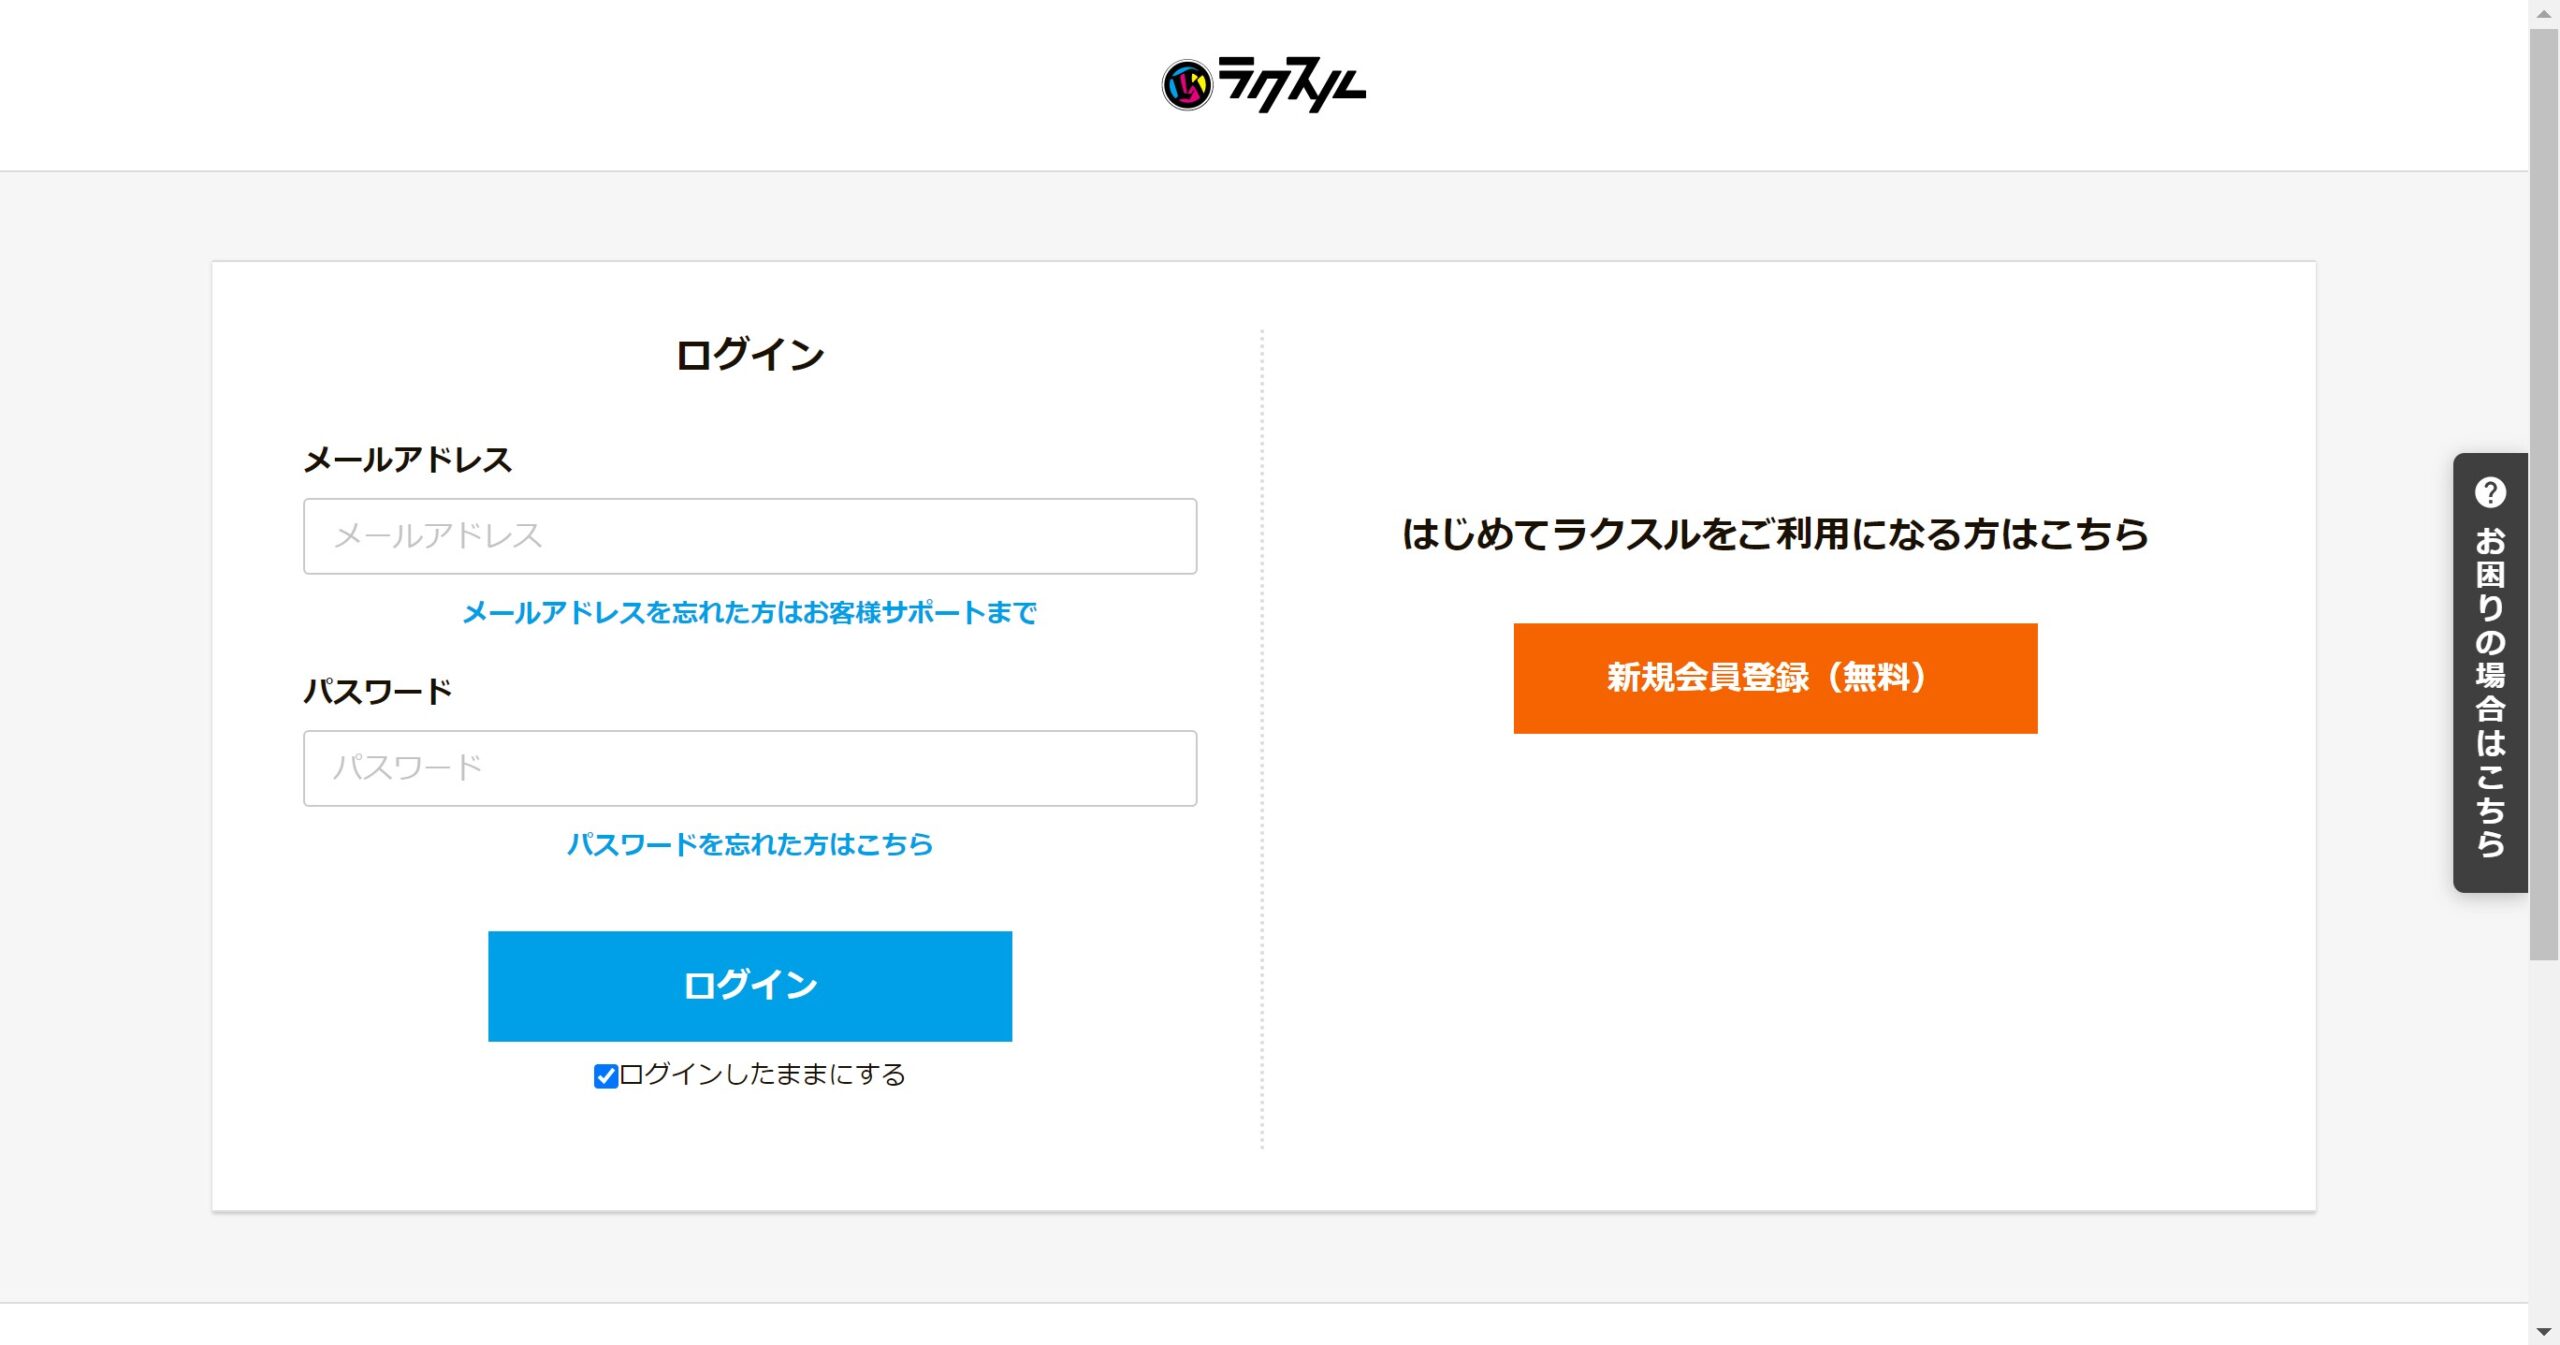Uncheck the stay logged in checkbox
Viewport: 2560px width, 1345px height.
[x=605, y=1076]
